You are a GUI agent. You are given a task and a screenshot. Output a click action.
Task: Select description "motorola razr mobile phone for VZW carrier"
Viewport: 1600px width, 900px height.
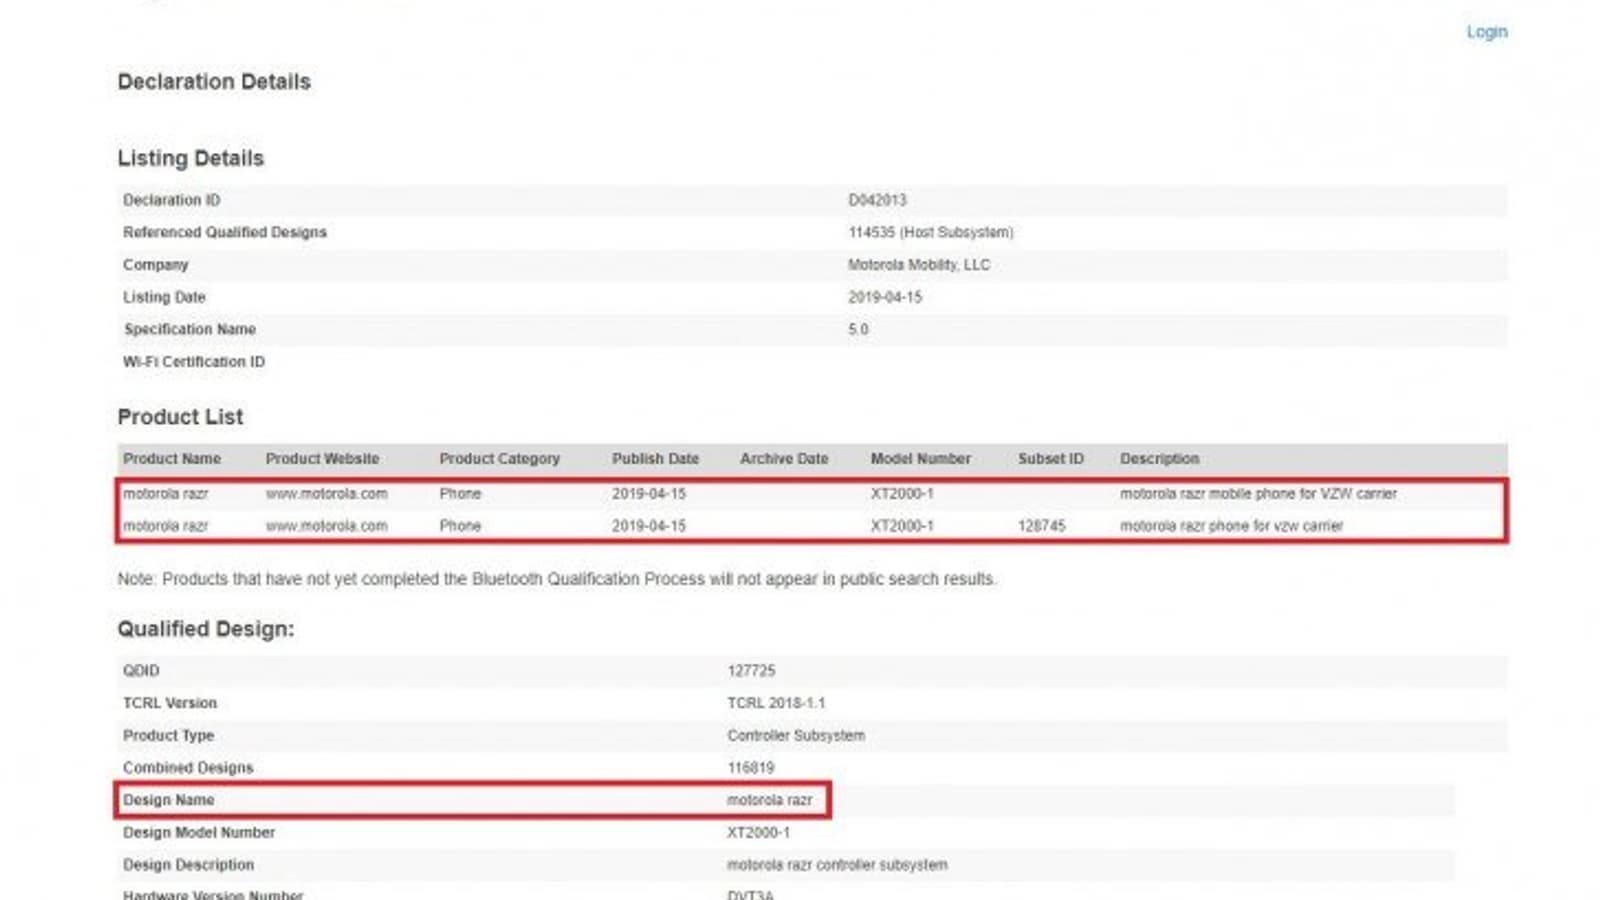point(1258,494)
